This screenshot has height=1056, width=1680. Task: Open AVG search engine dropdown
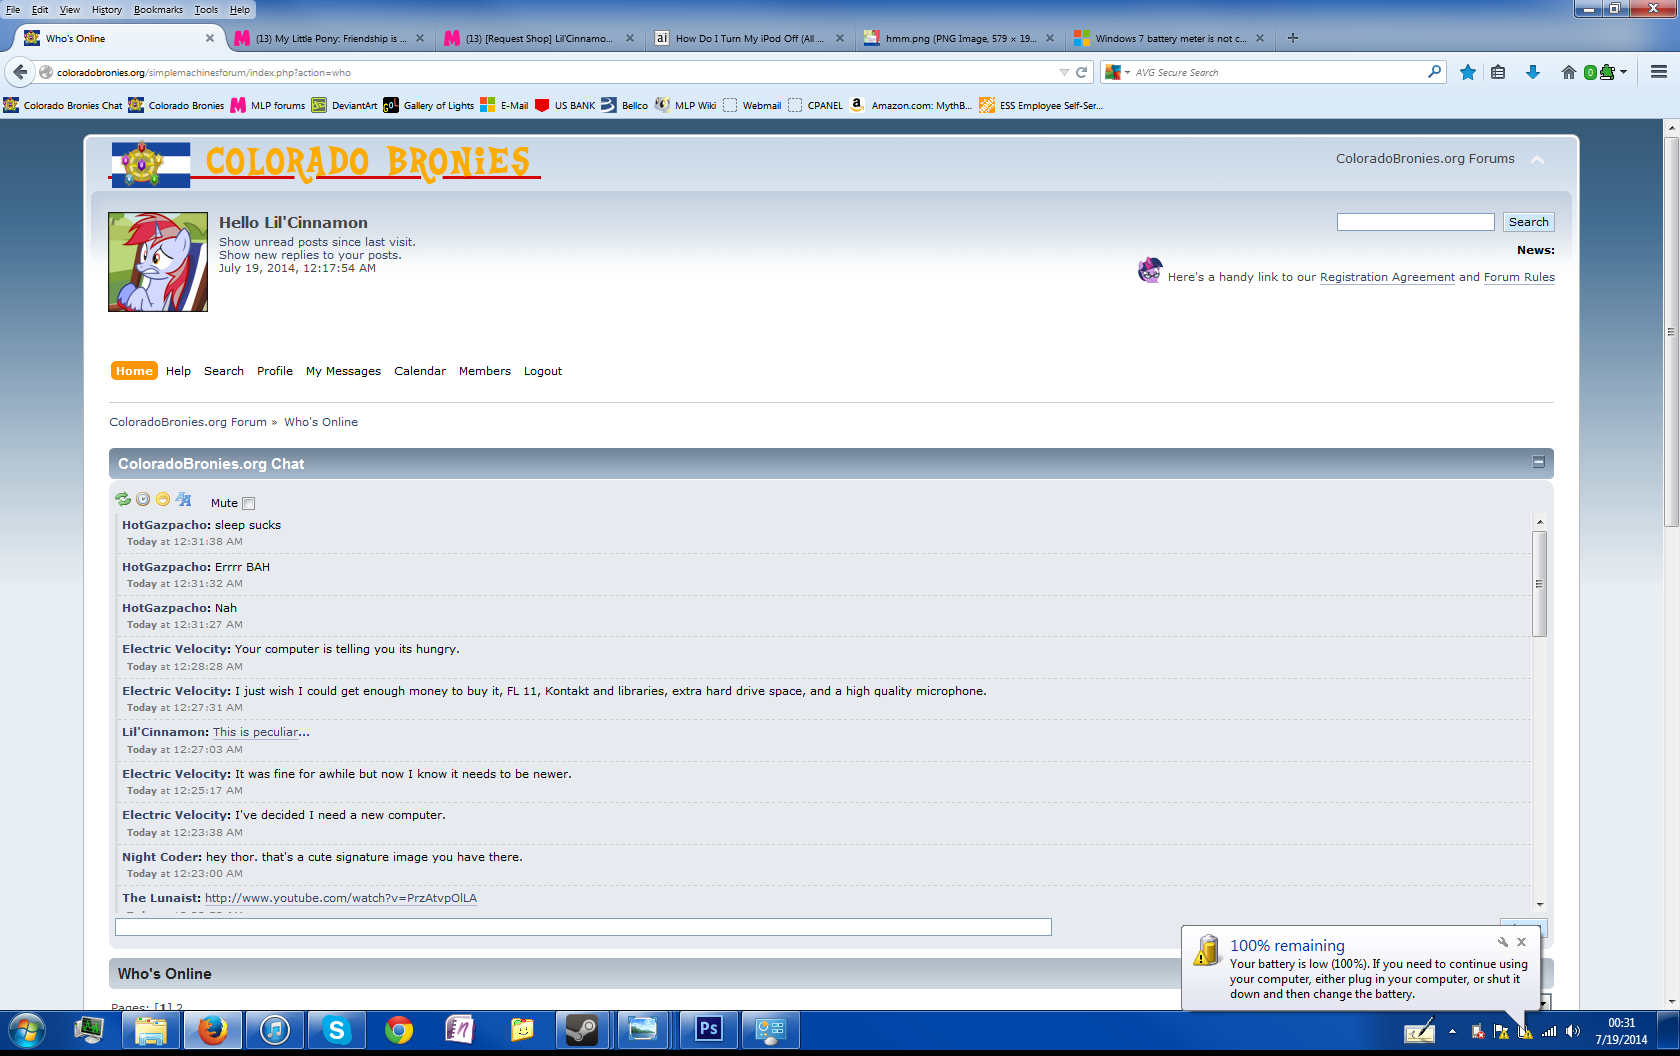(1116, 72)
